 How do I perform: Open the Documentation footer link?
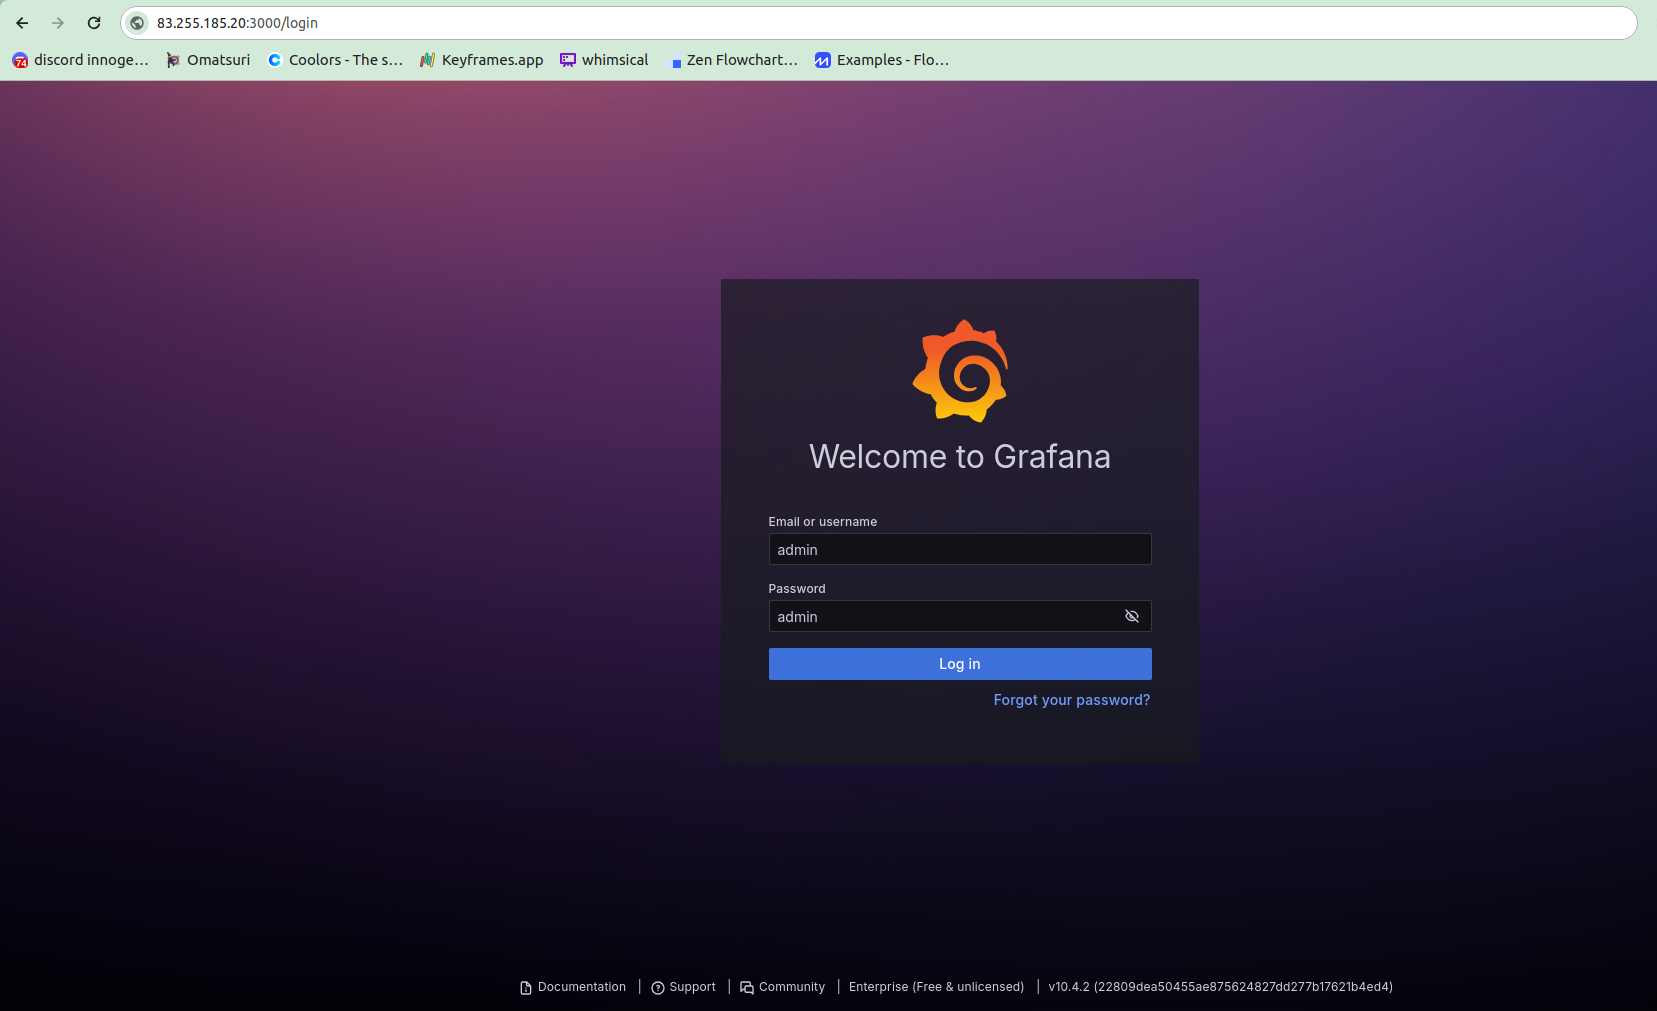[573, 987]
